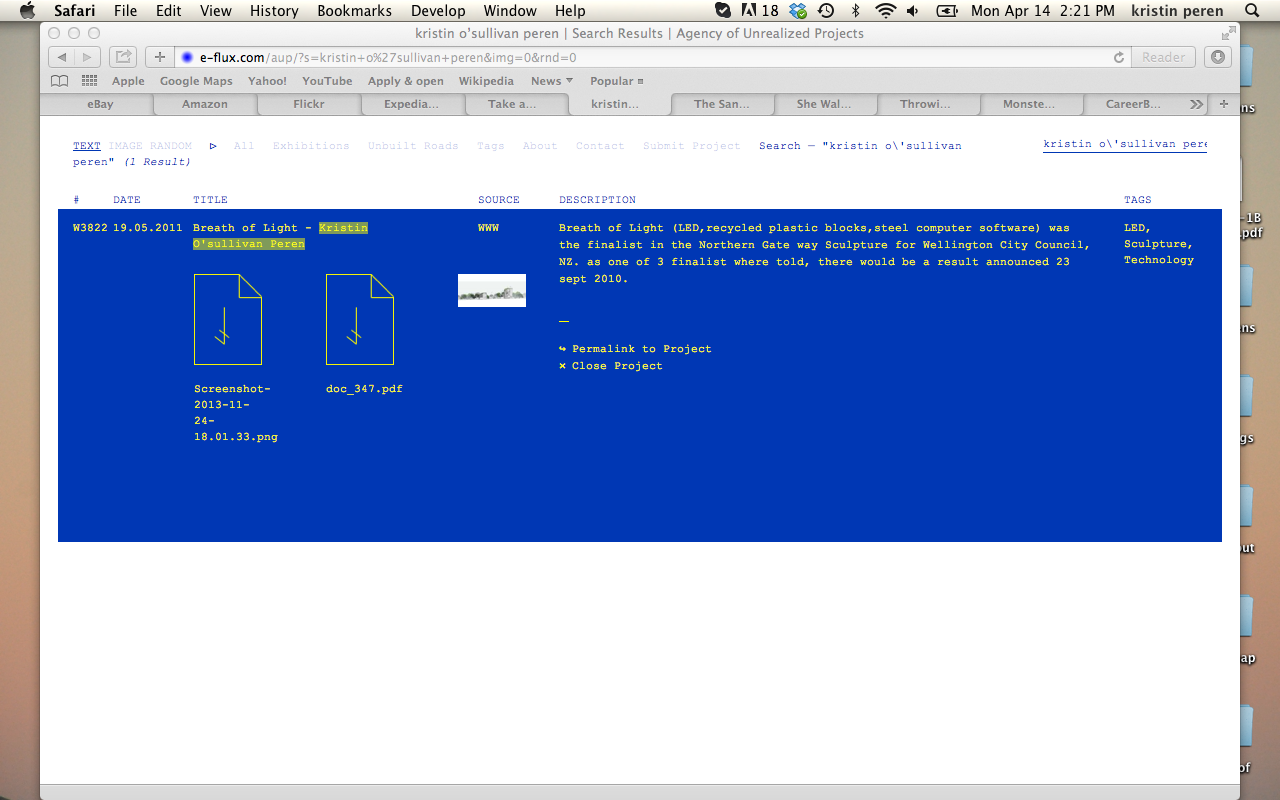1280x800 pixels.
Task: Open the Share menu icon
Action: coord(122,57)
